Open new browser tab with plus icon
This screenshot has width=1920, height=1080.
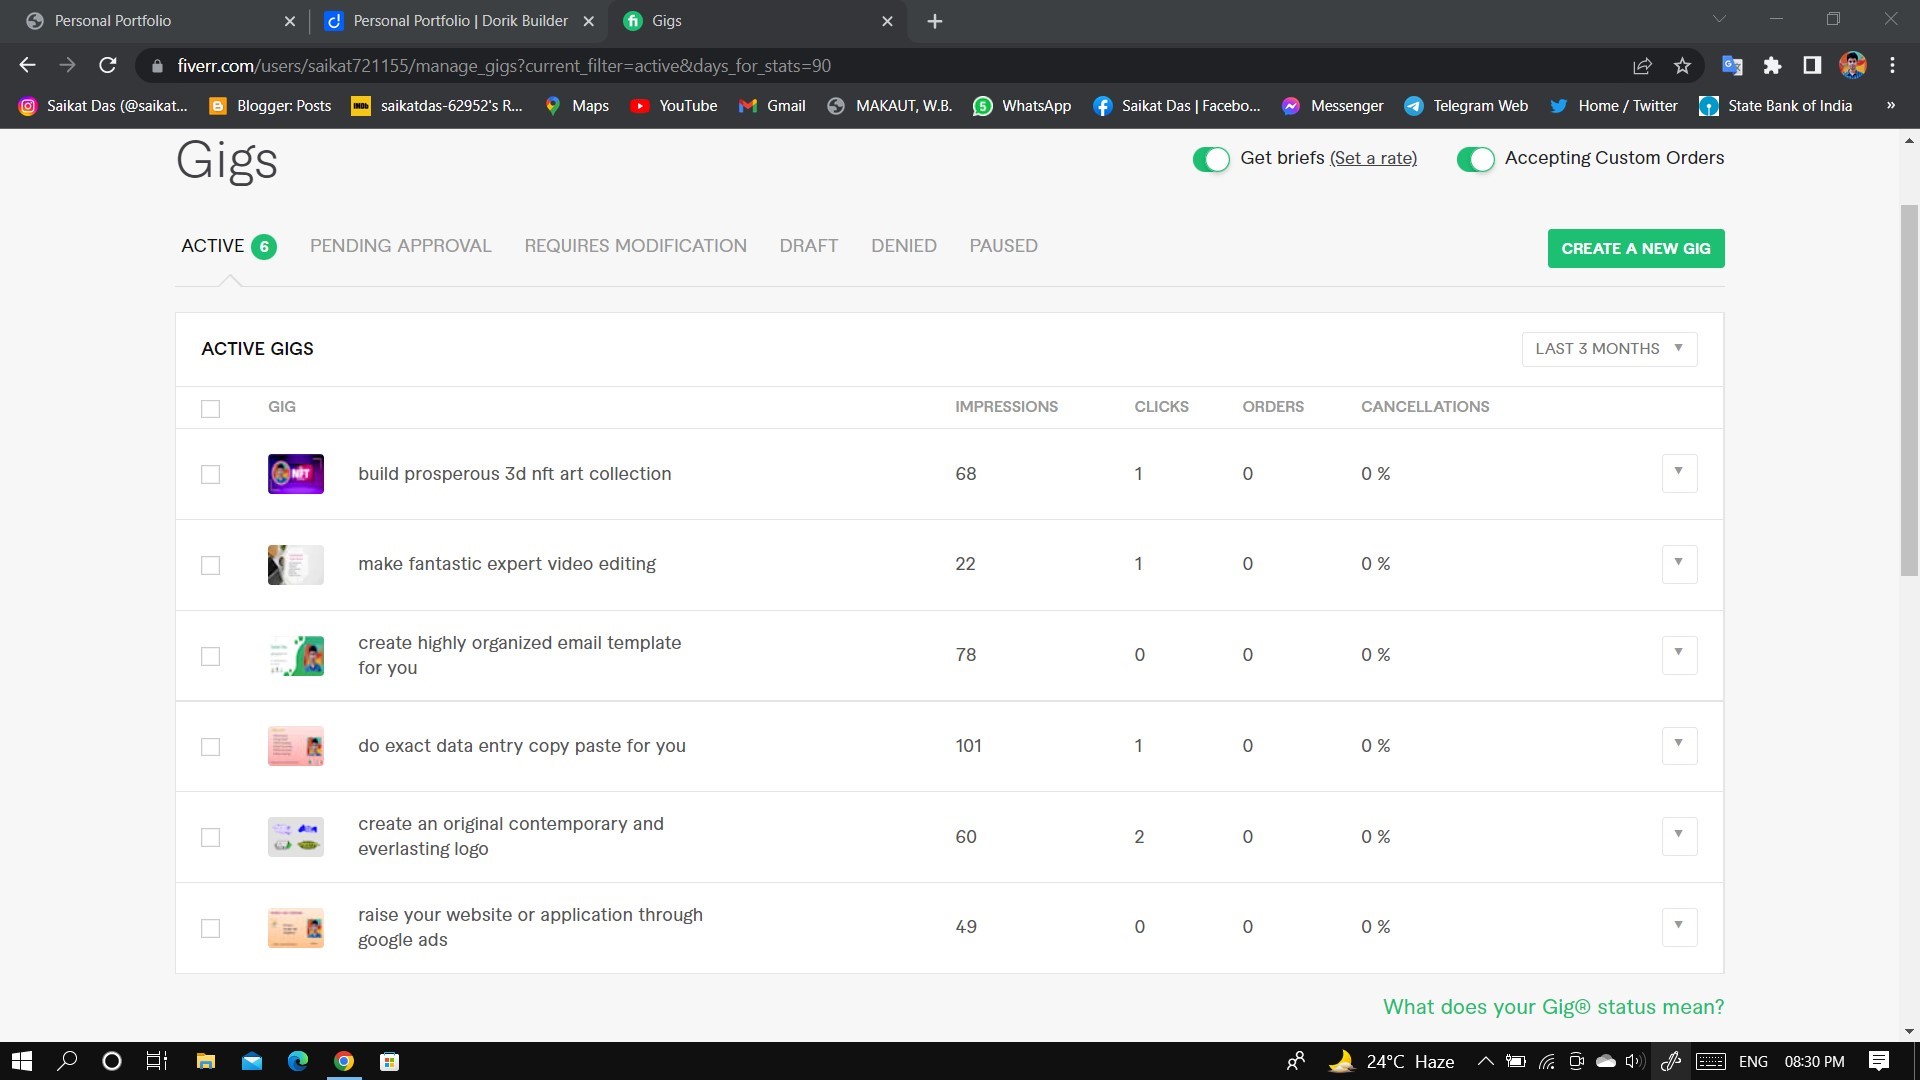pyautogui.click(x=934, y=21)
